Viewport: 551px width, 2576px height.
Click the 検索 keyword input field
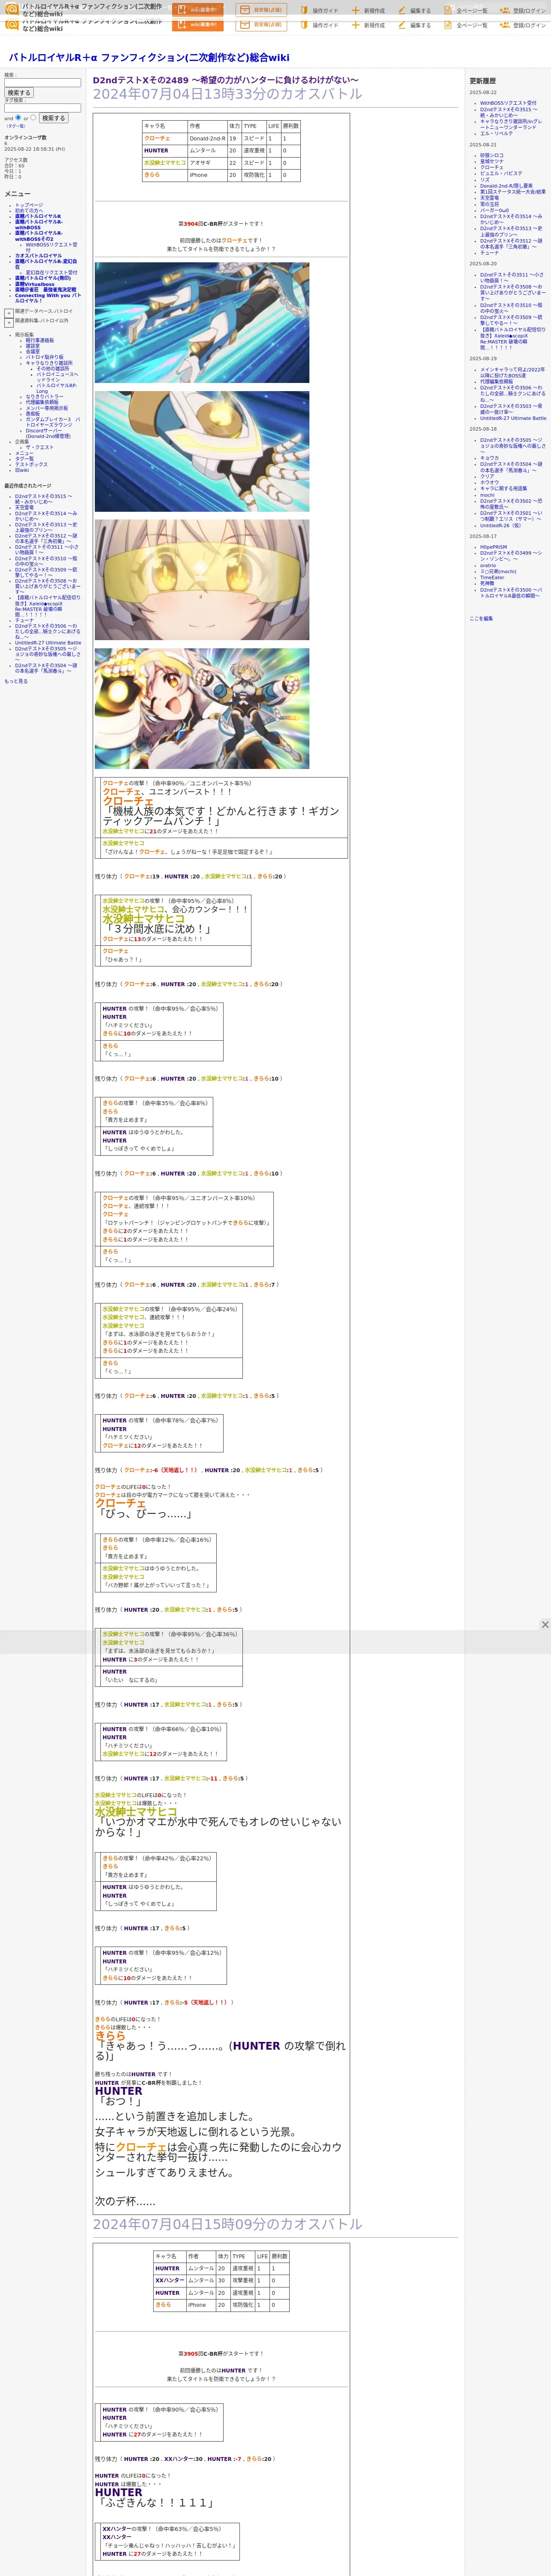(42, 83)
